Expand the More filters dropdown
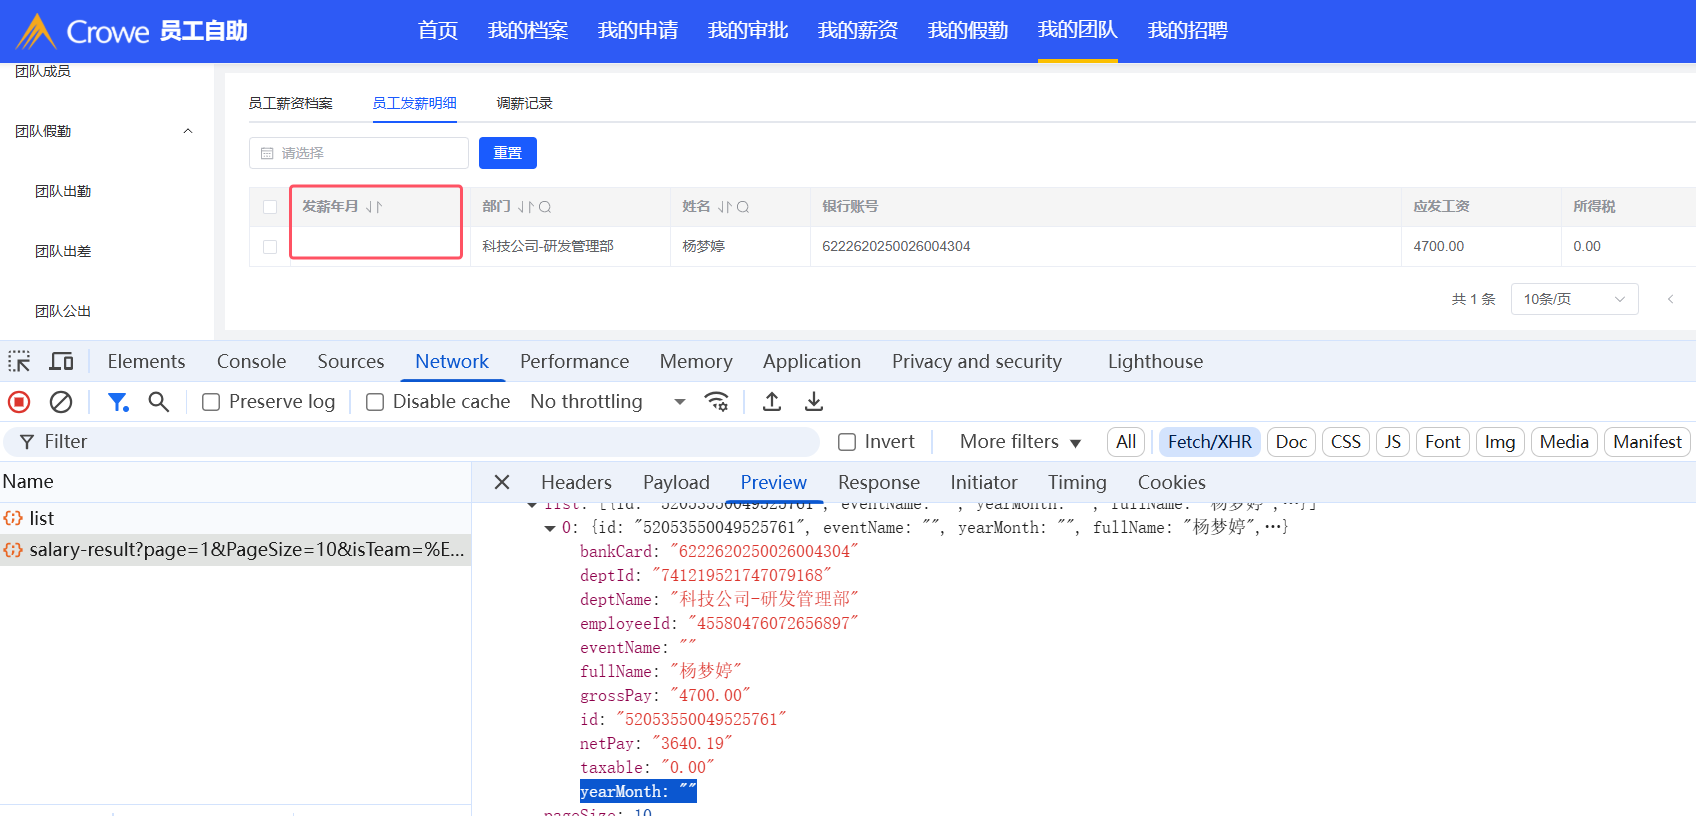The height and width of the screenshot is (816, 1696). click(x=1020, y=442)
